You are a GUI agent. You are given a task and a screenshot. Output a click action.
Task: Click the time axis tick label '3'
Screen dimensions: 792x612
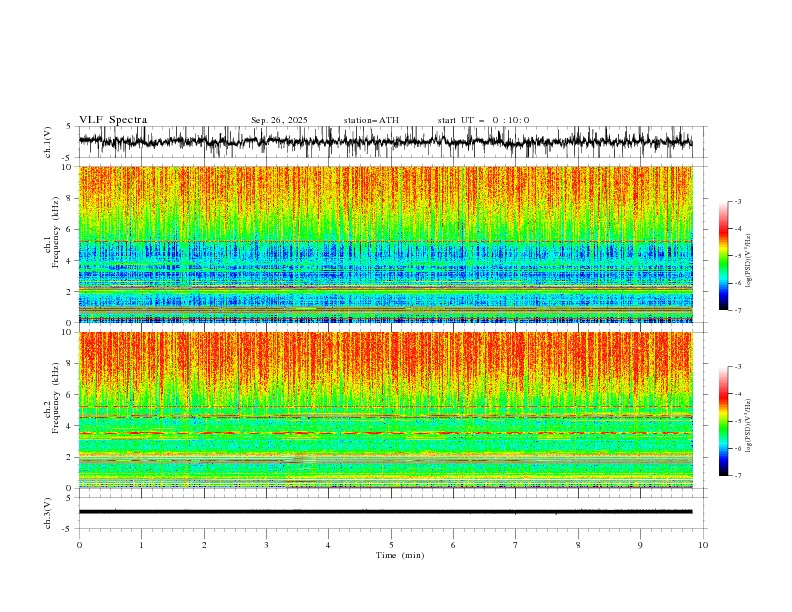266,545
